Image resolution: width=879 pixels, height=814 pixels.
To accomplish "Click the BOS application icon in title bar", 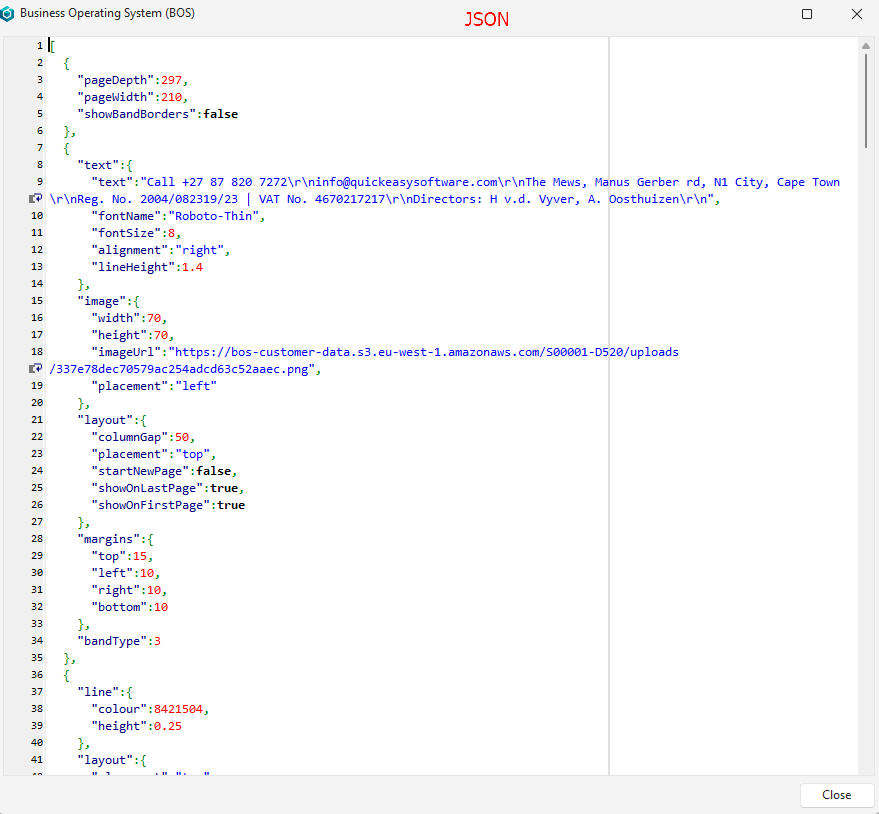I will tap(10, 14).
